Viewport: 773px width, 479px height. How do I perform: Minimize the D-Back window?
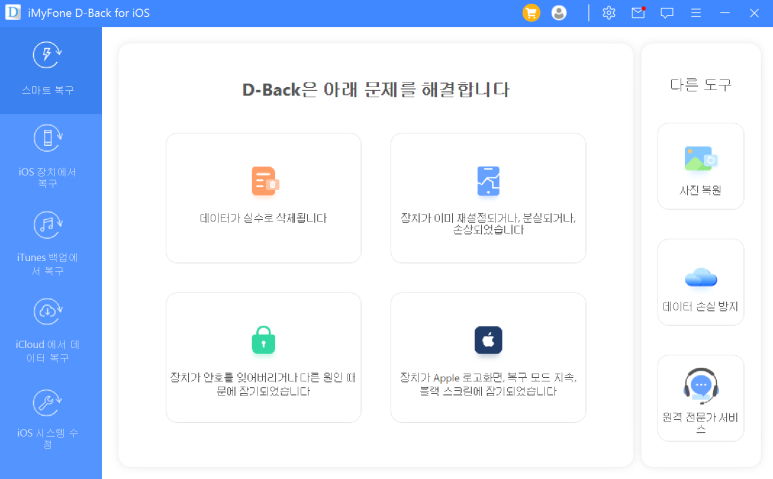[725, 13]
